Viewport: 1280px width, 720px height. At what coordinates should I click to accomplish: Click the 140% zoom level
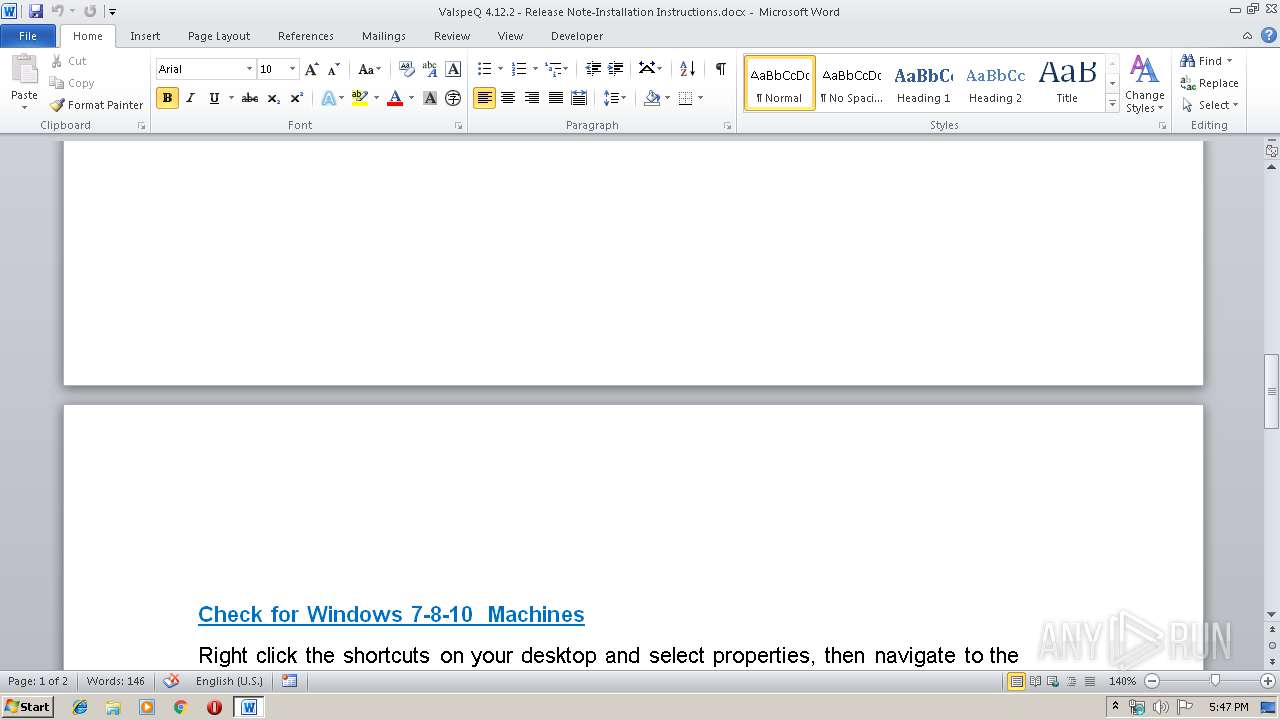(x=1122, y=681)
